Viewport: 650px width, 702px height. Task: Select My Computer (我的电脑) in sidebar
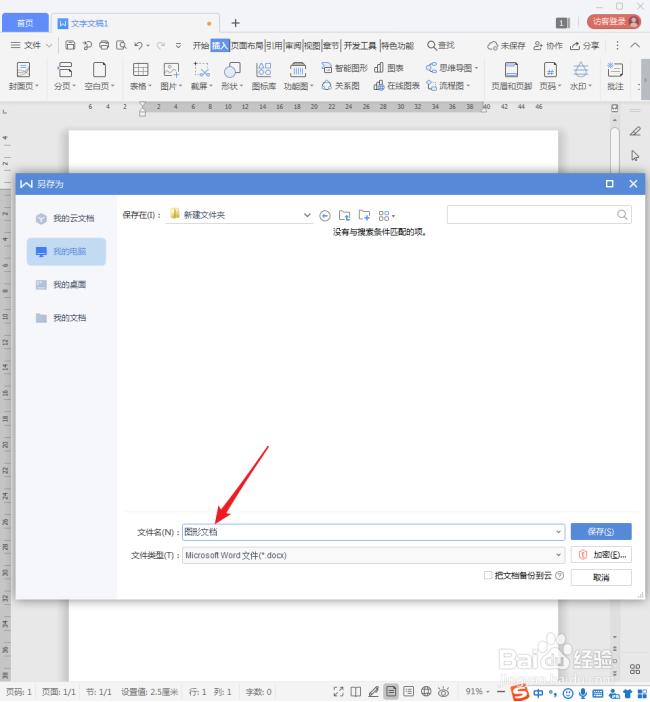pyautogui.click(x=66, y=252)
